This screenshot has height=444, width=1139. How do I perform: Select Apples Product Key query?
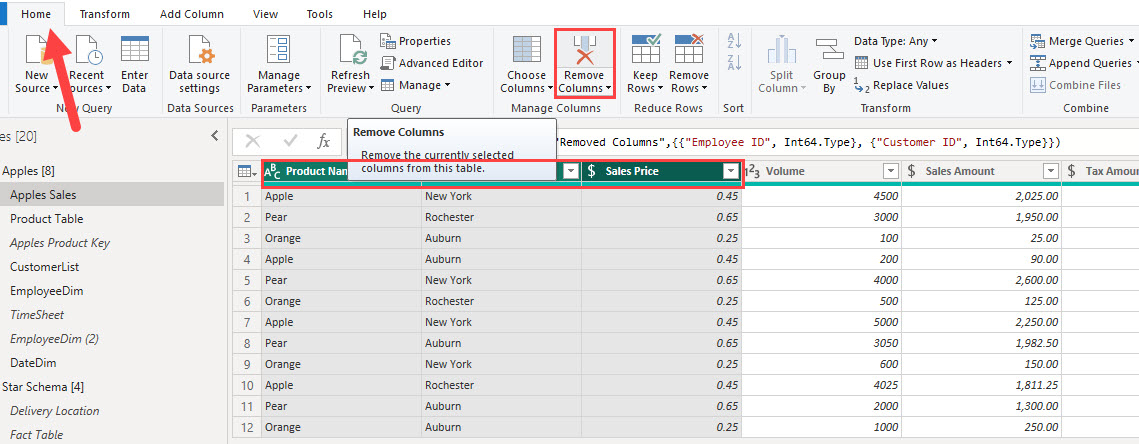tap(112, 243)
